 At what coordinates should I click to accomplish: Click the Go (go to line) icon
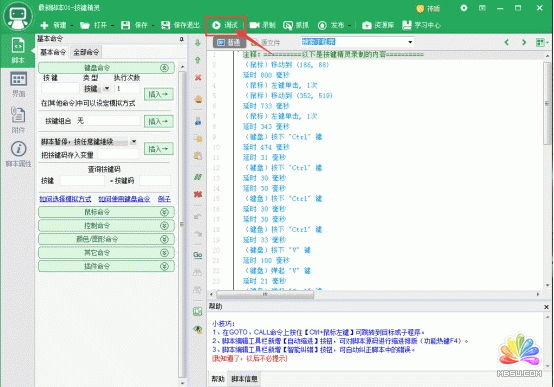(x=198, y=255)
